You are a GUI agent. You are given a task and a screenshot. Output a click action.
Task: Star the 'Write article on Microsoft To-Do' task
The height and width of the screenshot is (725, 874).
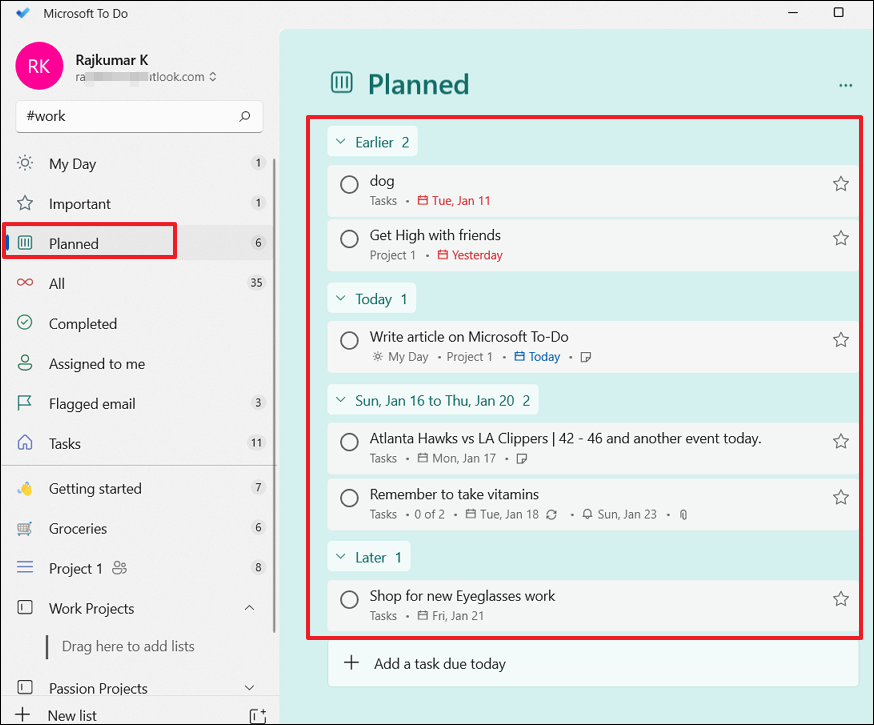(x=841, y=340)
